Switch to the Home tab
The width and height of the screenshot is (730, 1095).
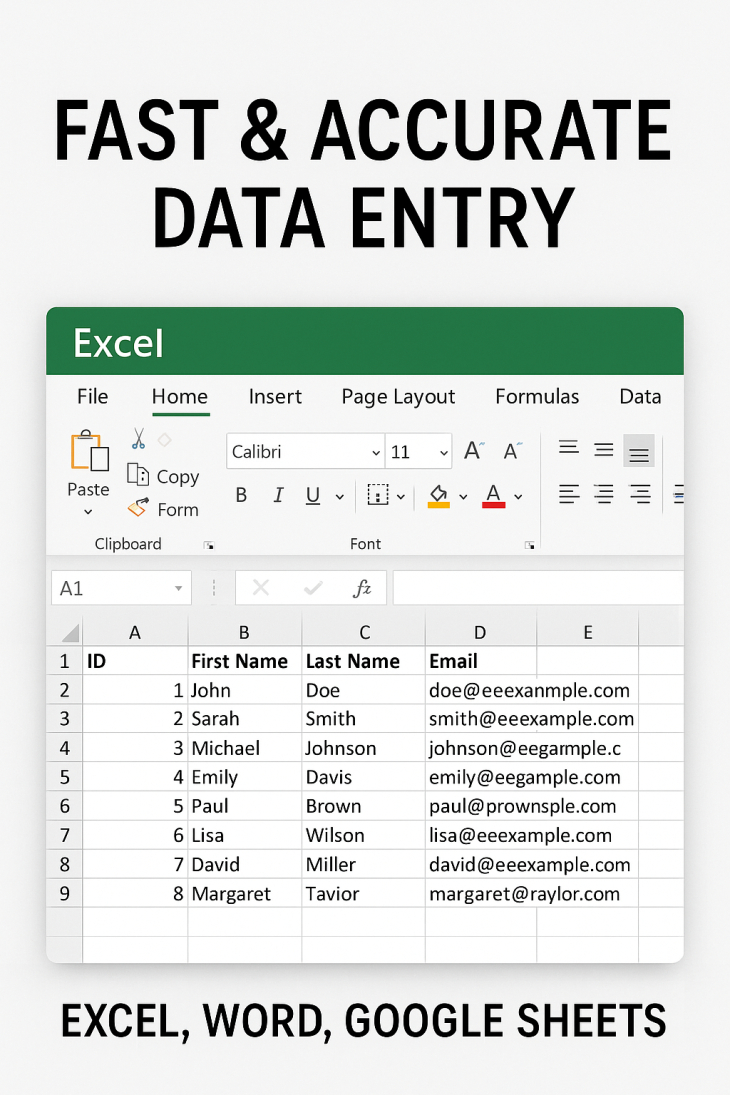[x=180, y=397]
